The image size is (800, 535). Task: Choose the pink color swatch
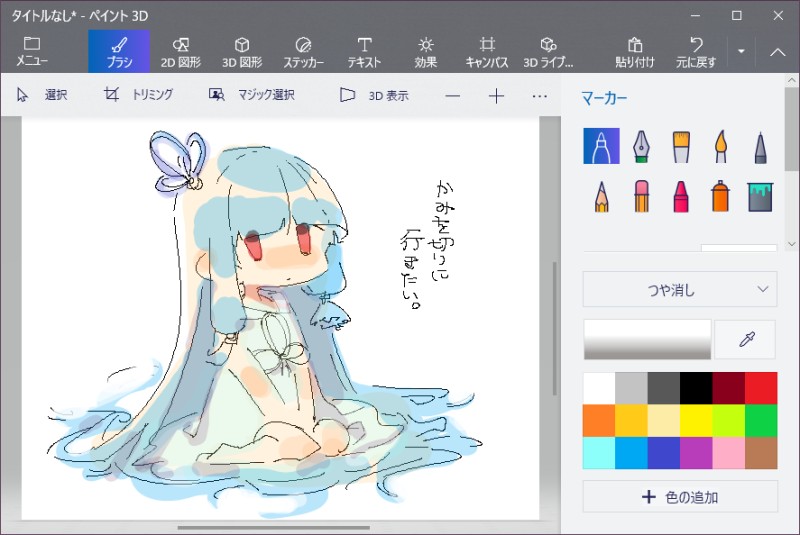tap(729, 453)
